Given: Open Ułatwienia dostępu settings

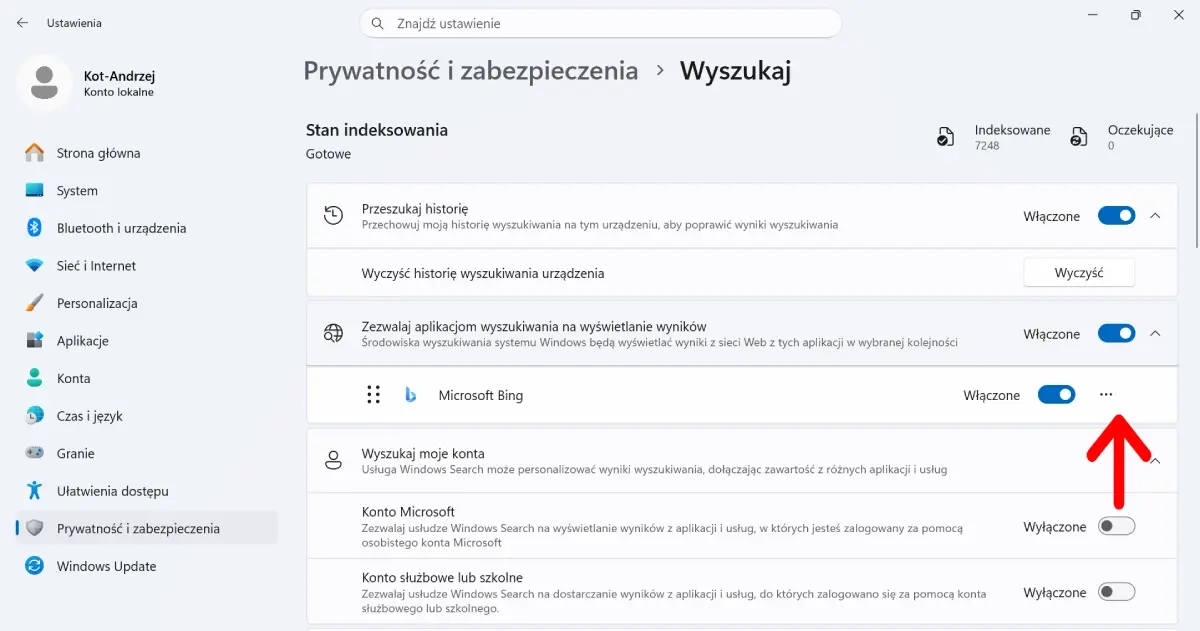Looking at the screenshot, I should point(147,491).
